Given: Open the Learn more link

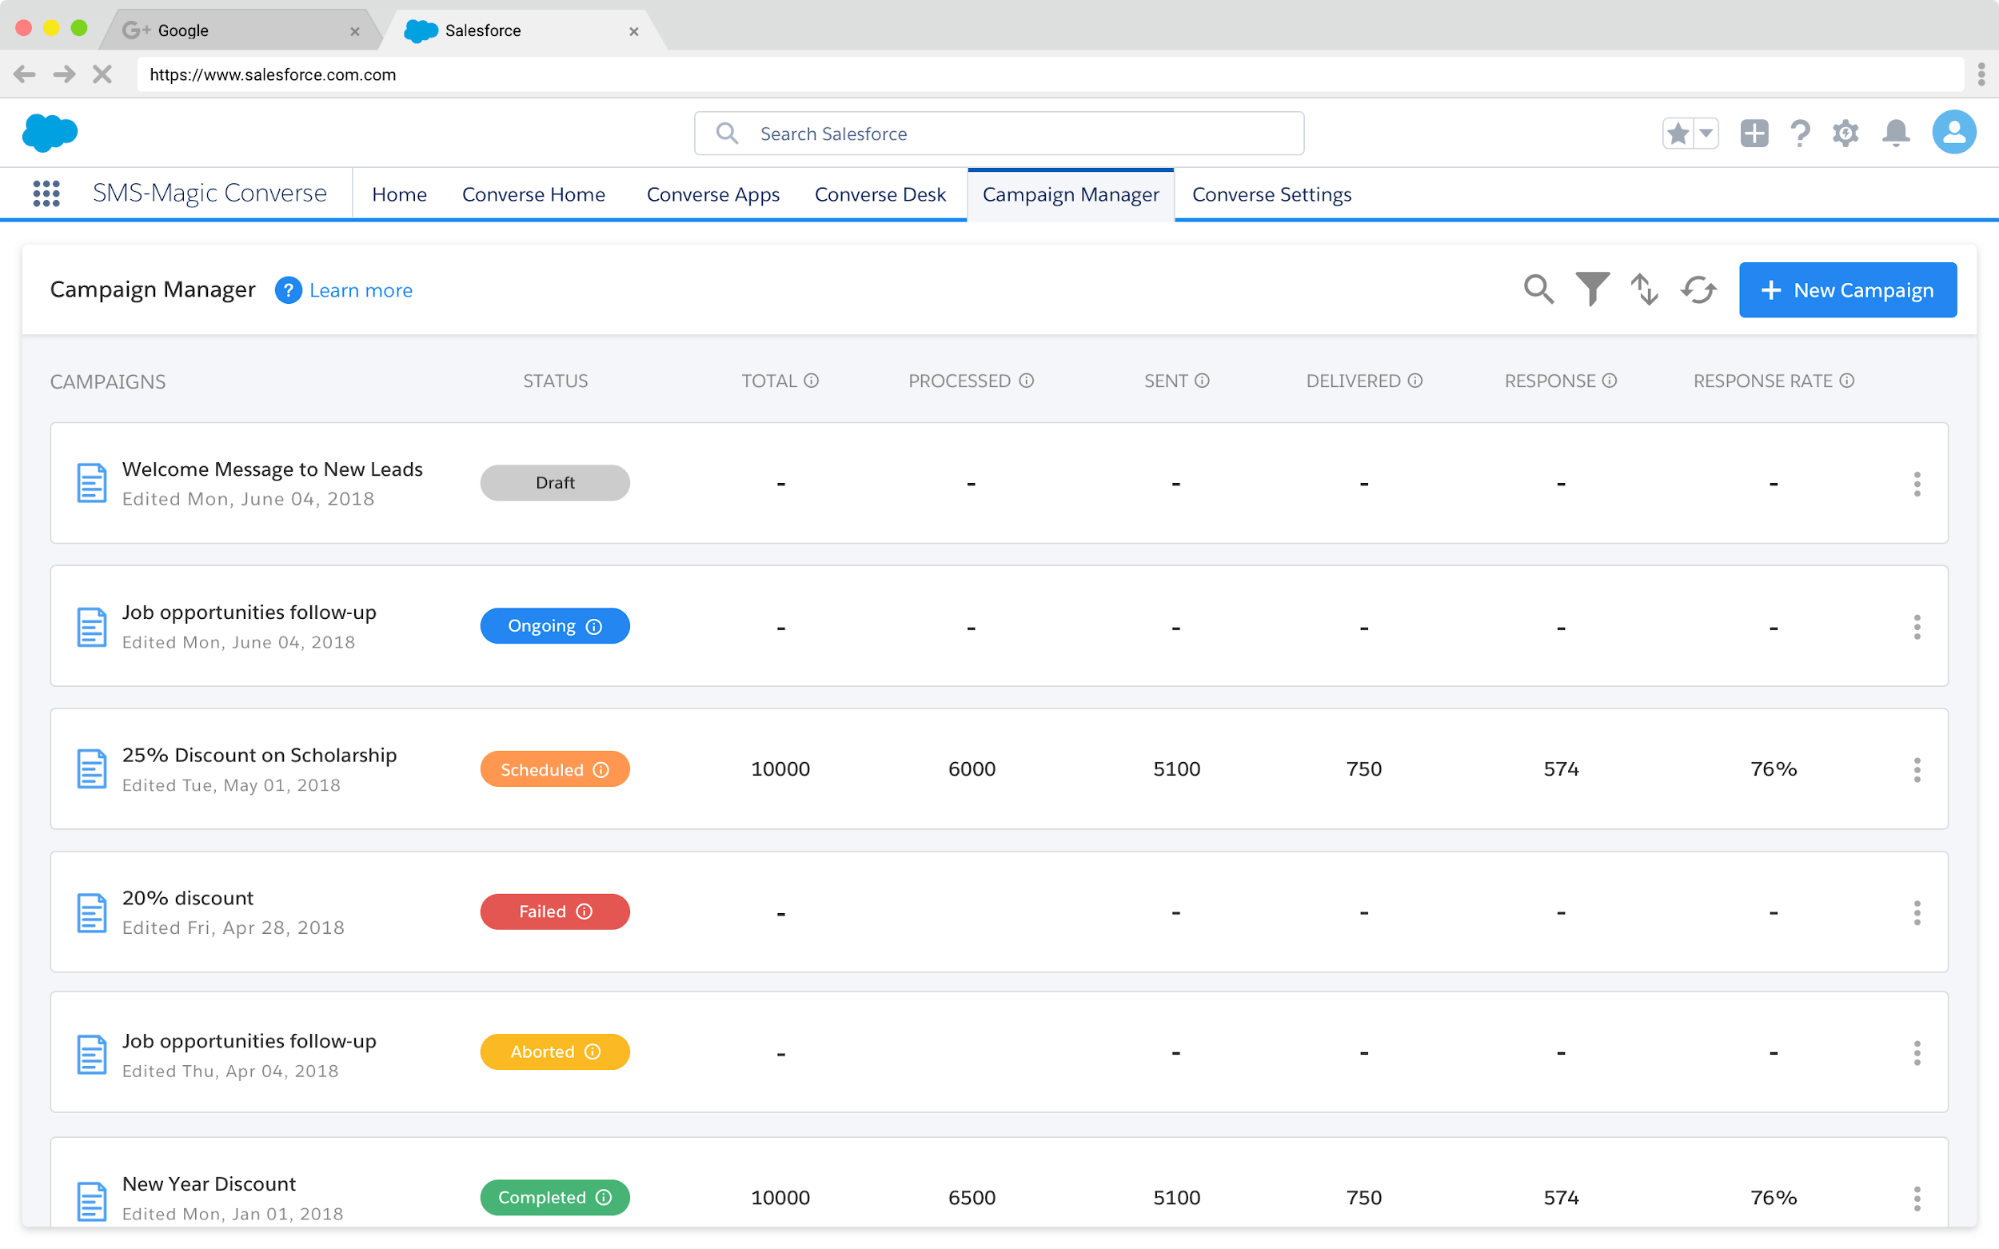Looking at the screenshot, I should pos(361,290).
